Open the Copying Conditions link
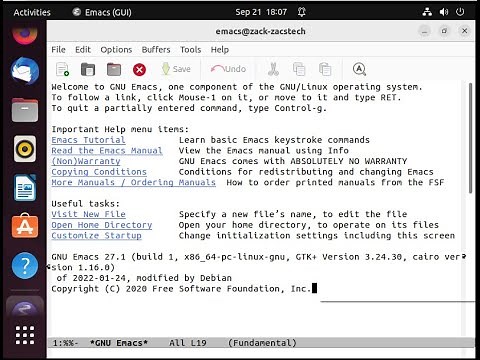Viewport: 480px width, 360px height. [99, 172]
